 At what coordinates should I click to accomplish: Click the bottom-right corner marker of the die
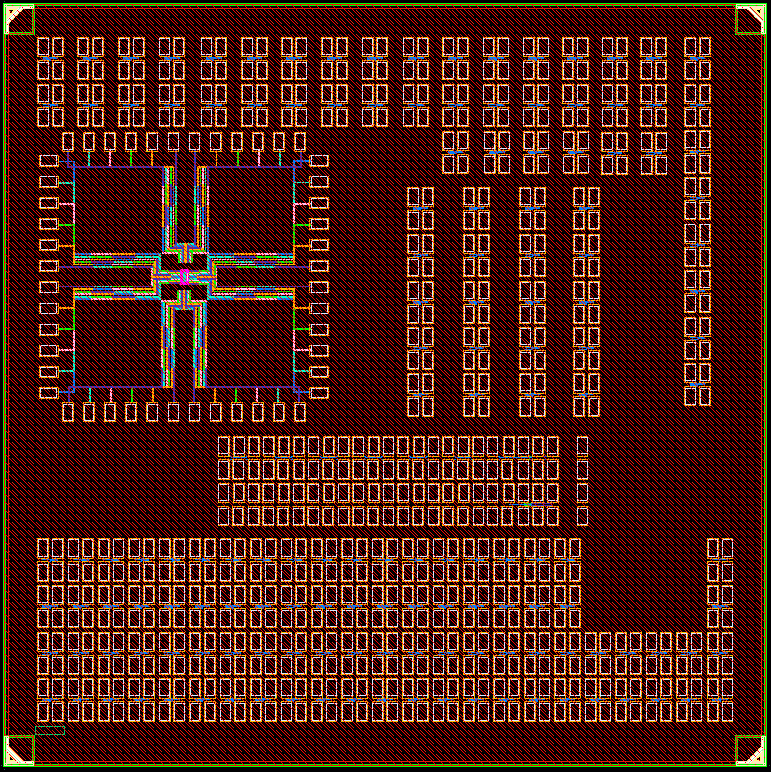(x=751, y=751)
